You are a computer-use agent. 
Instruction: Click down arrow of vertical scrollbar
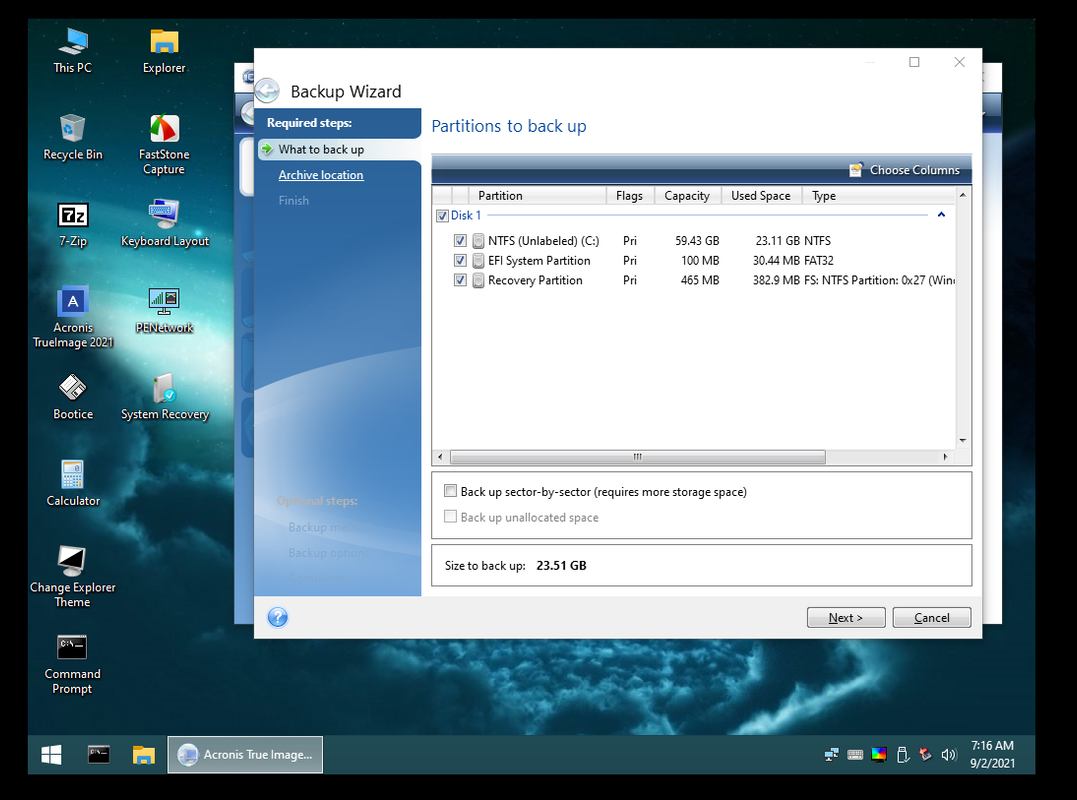click(x=963, y=440)
